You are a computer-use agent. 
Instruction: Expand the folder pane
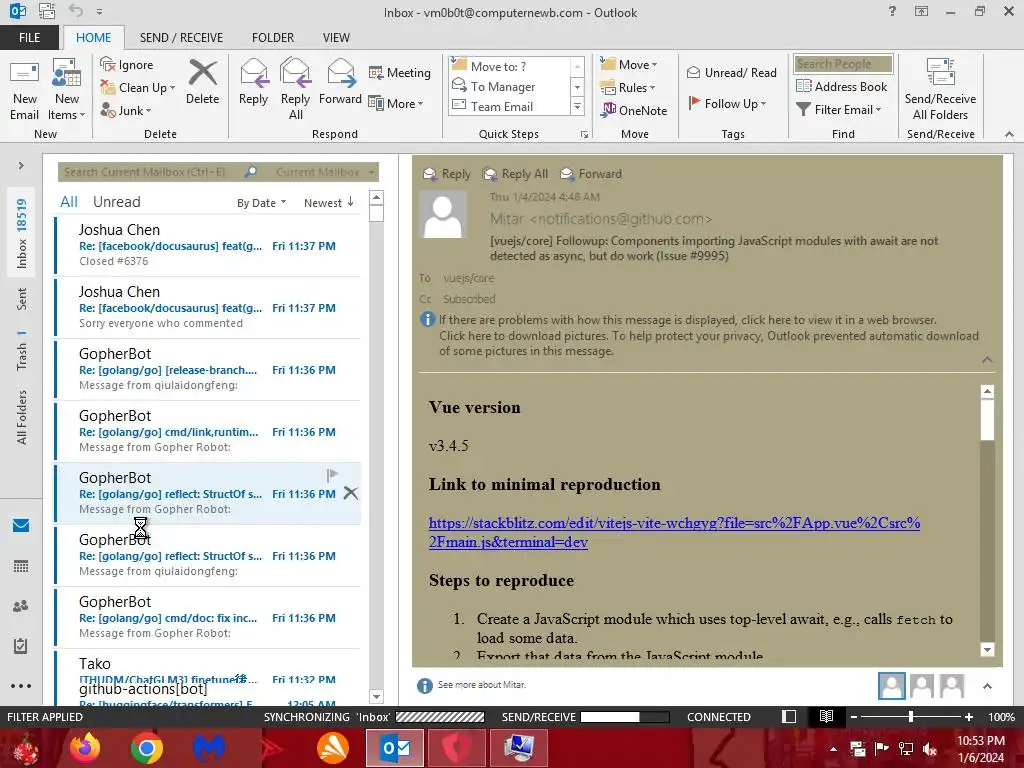coord(21,166)
